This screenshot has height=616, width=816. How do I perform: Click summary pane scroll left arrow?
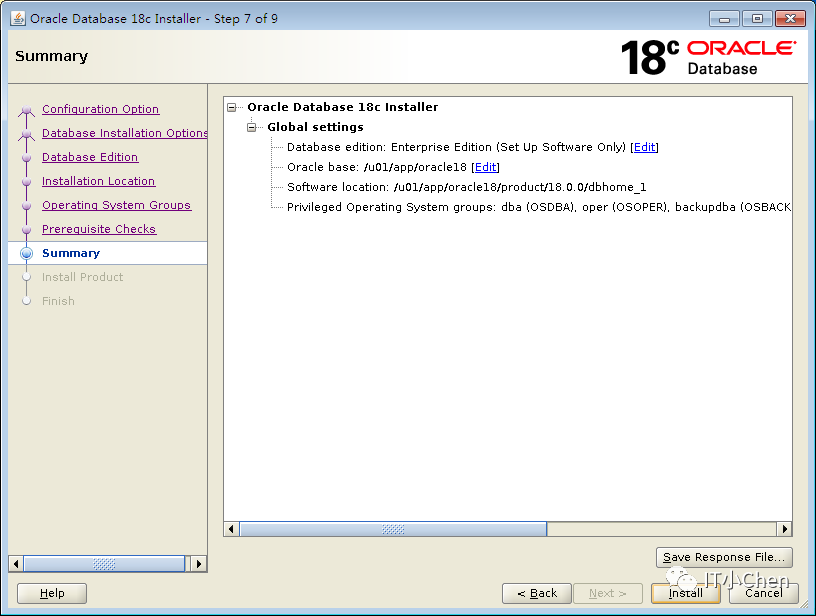click(x=232, y=529)
